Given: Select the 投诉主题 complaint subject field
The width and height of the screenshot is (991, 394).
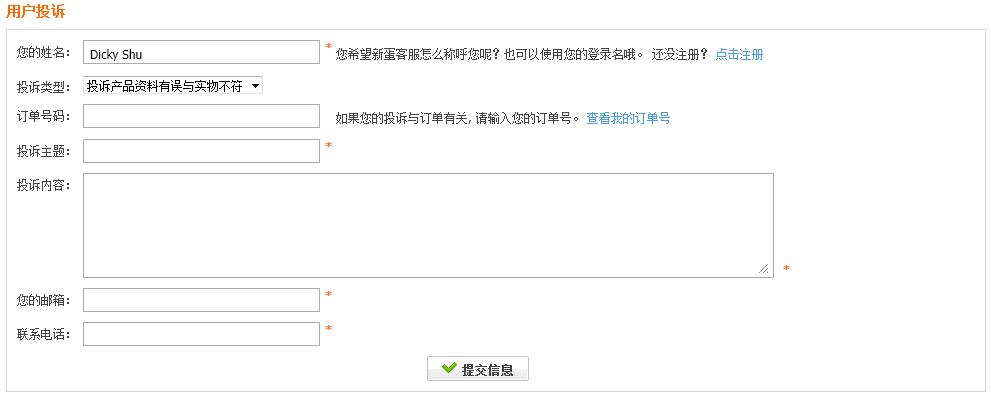Looking at the screenshot, I should click(x=202, y=151).
